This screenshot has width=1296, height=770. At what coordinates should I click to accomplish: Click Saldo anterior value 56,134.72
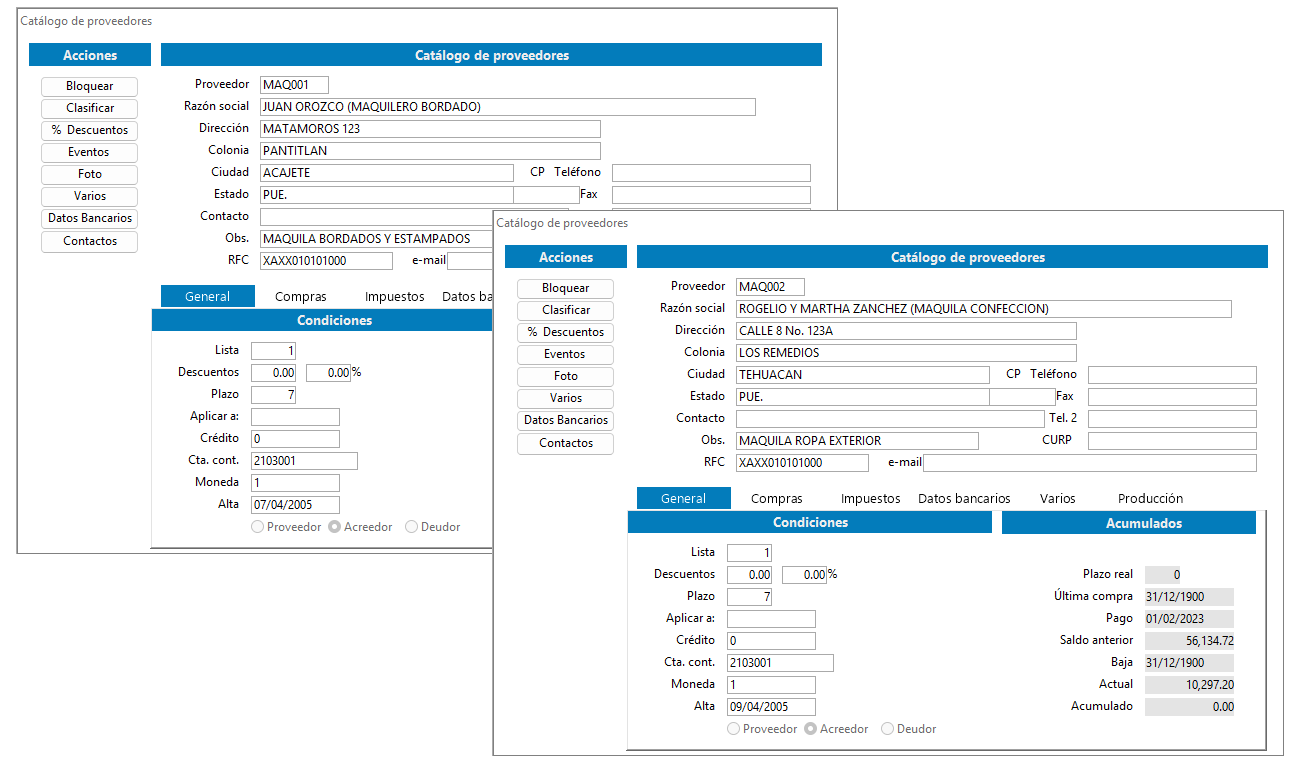click(1189, 641)
